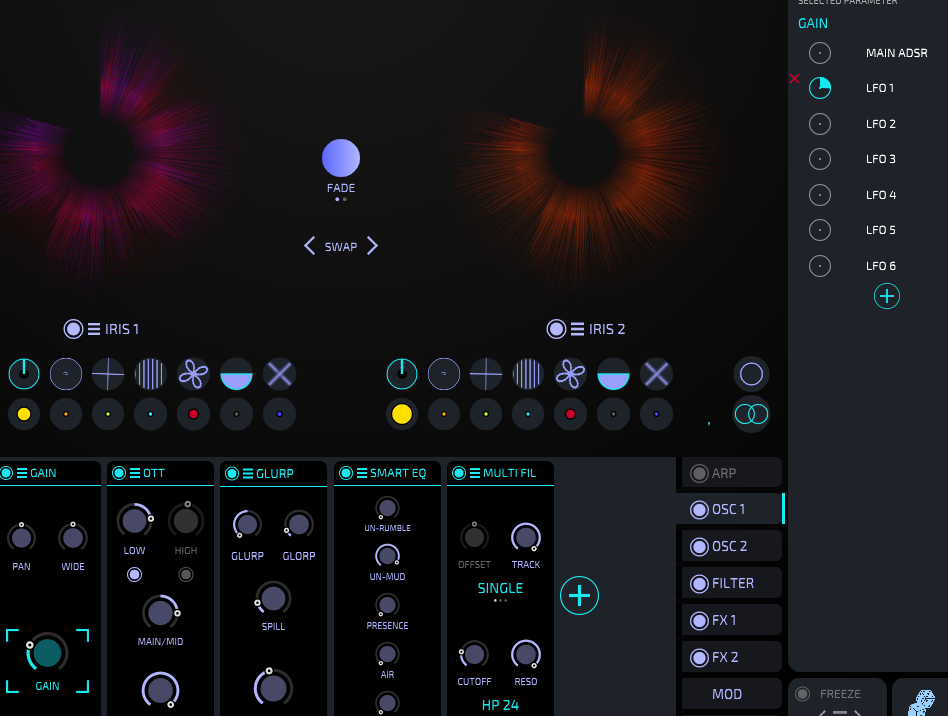Pick the red color dot under IRIS 1
Screen dimensions: 948x716
point(193,414)
